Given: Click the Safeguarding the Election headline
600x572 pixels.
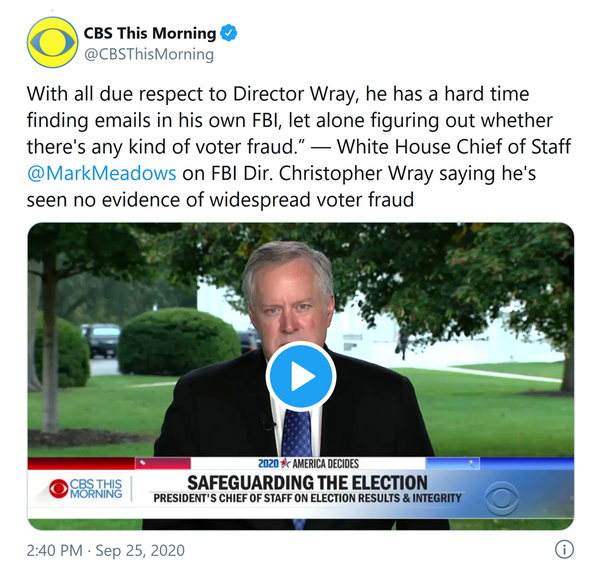Looking at the screenshot, I should click(307, 483).
